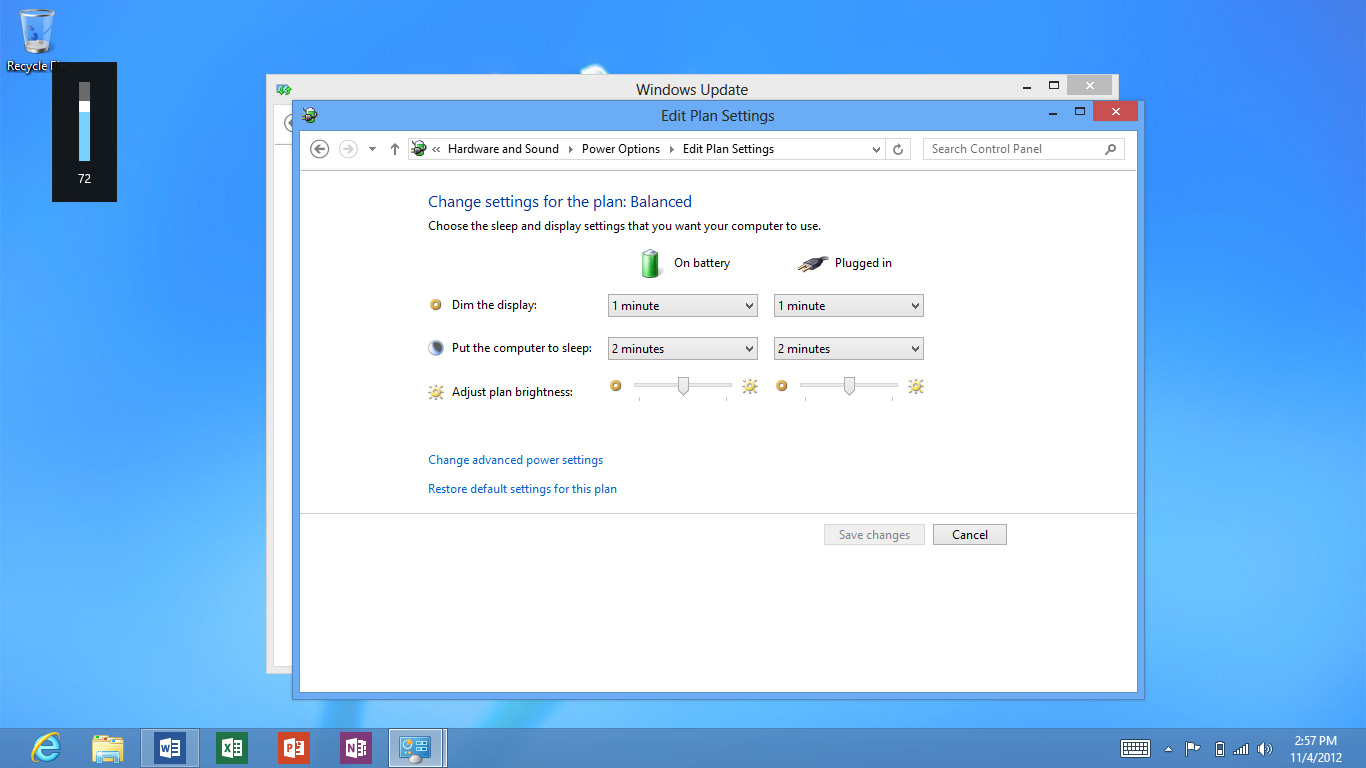The image size is (1366, 768).
Task: Open Excel from the taskbar
Action: [232, 748]
